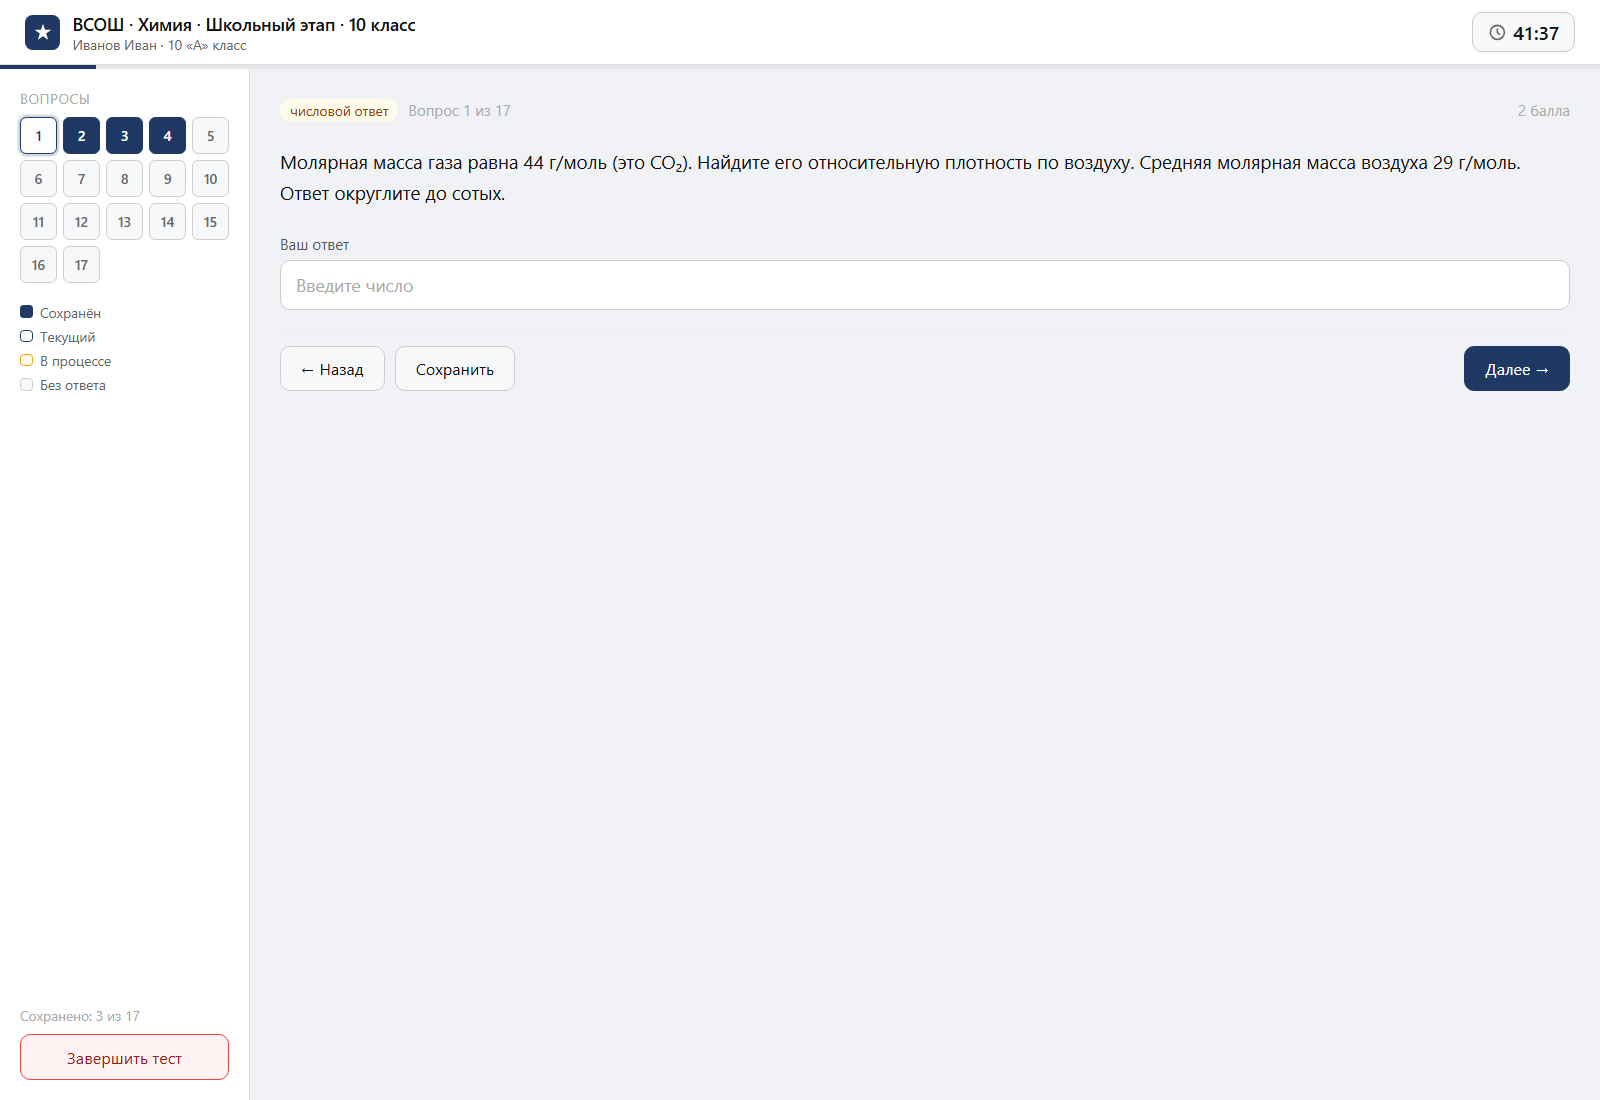This screenshot has height=1100, width=1600.
Task: Select question 5 in the sidebar
Action: 210,136
